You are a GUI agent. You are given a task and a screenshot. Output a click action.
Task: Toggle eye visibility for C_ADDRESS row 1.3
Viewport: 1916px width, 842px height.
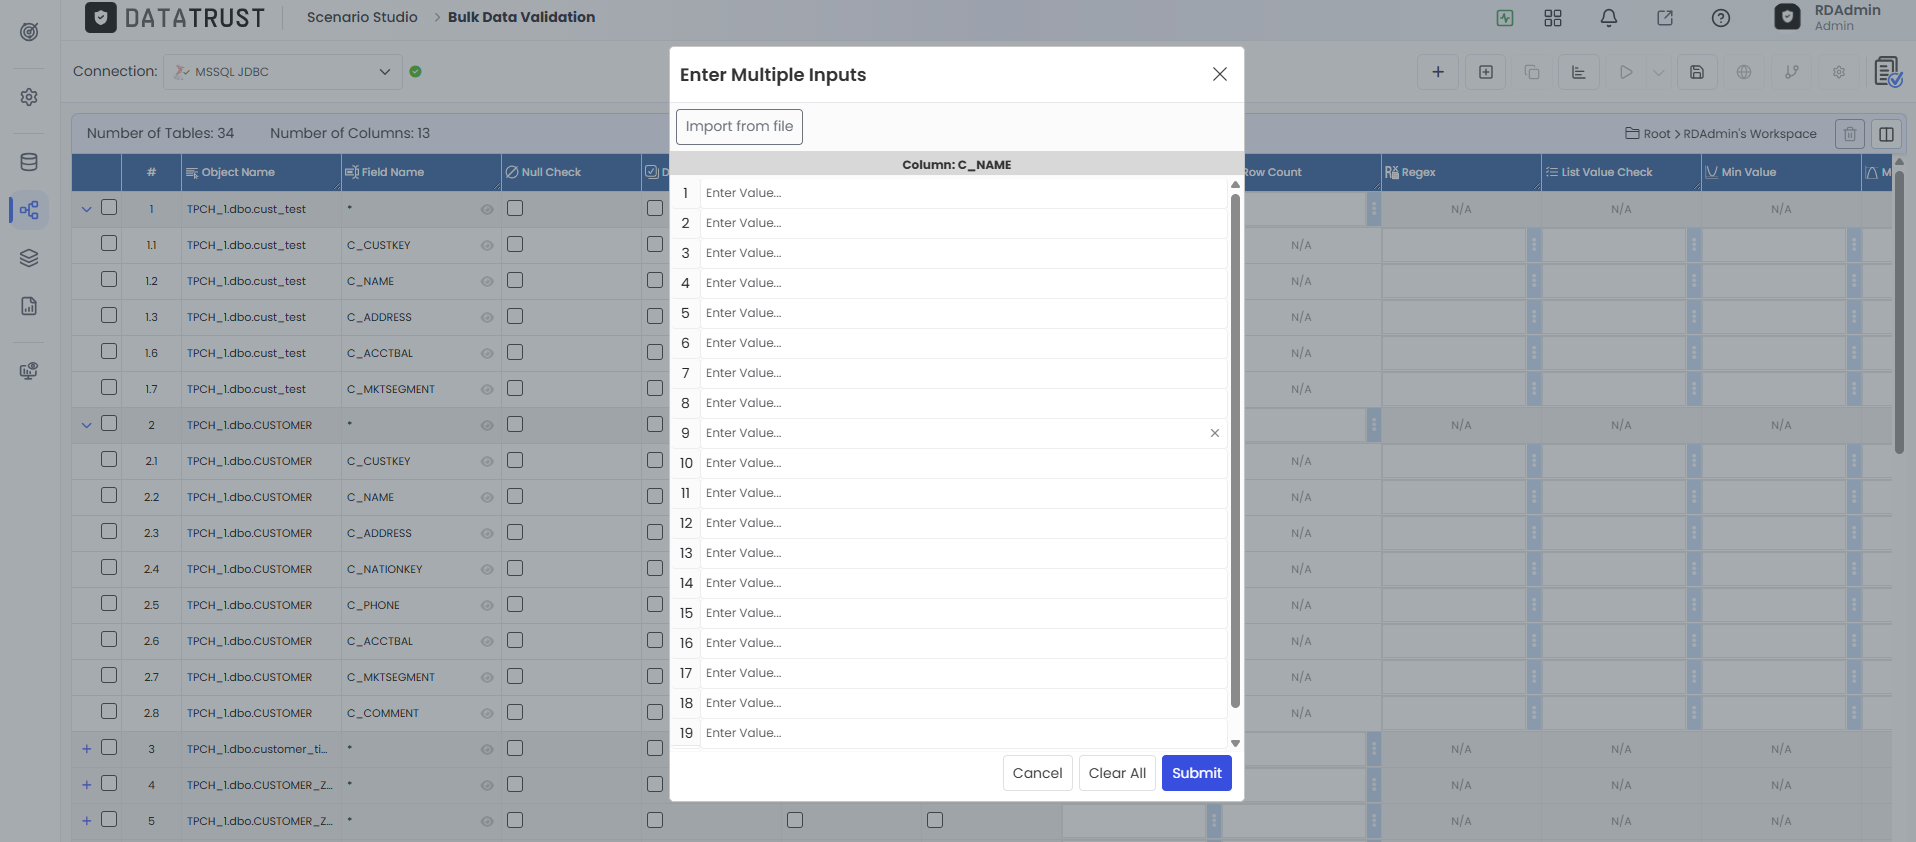[487, 317]
